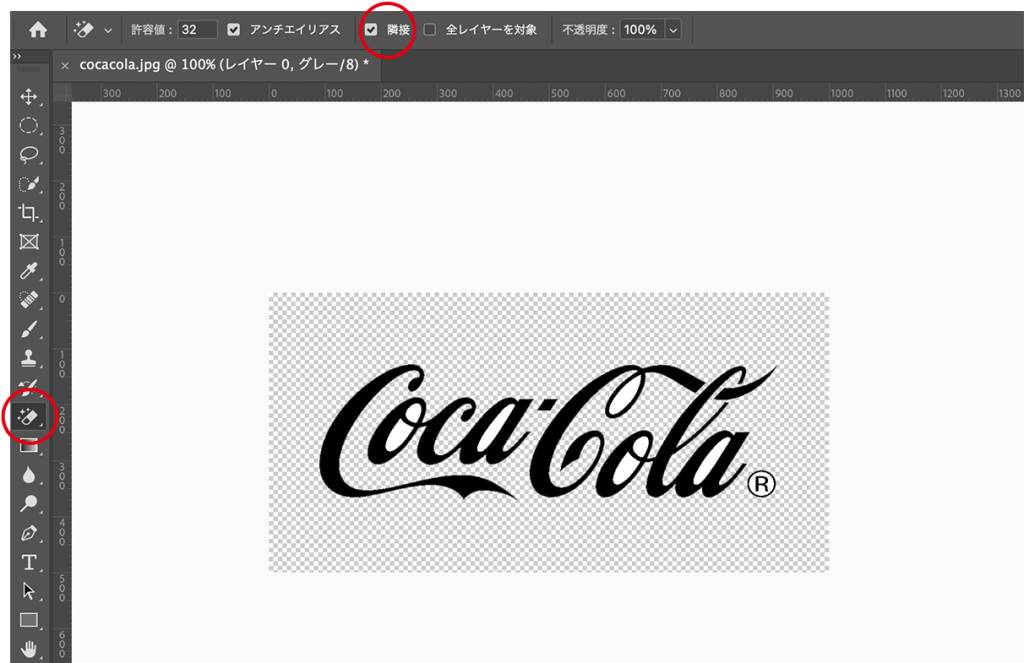The image size is (1024, 663).
Task: Expand the collapsed toolbar with double arrows
Action: tap(17, 58)
